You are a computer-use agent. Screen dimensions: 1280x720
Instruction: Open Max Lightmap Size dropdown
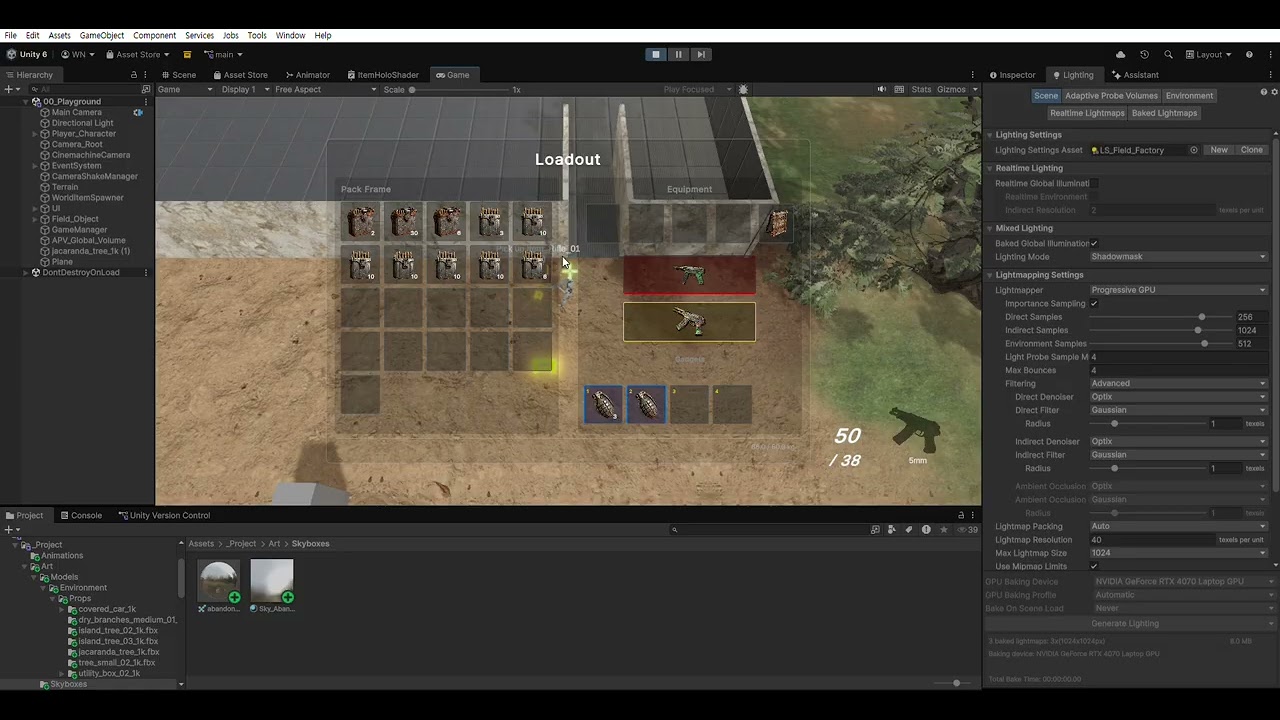(1178, 553)
